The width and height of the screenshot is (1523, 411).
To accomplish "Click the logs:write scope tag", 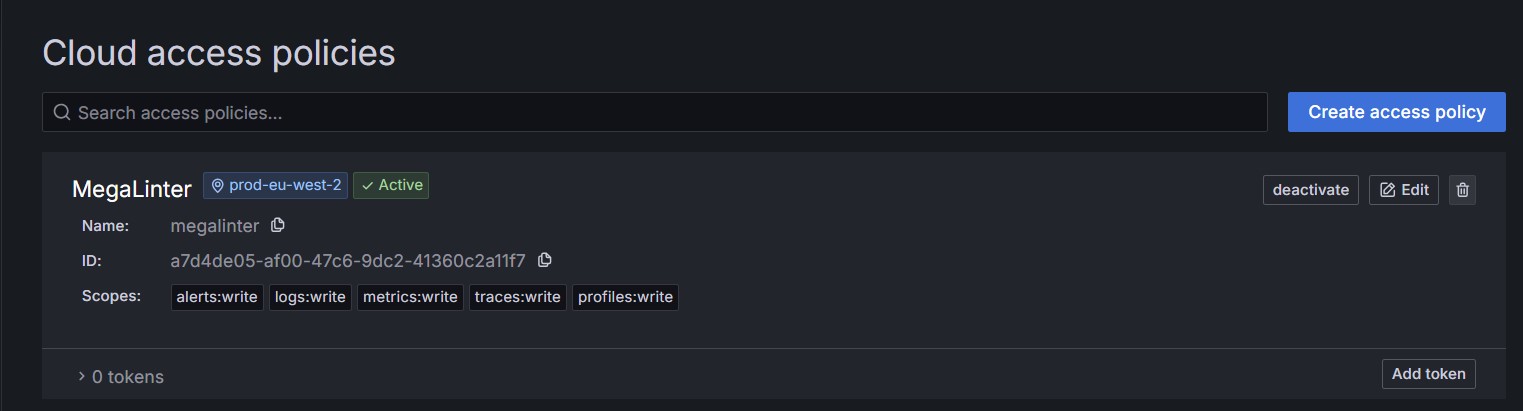I will pos(310,297).
